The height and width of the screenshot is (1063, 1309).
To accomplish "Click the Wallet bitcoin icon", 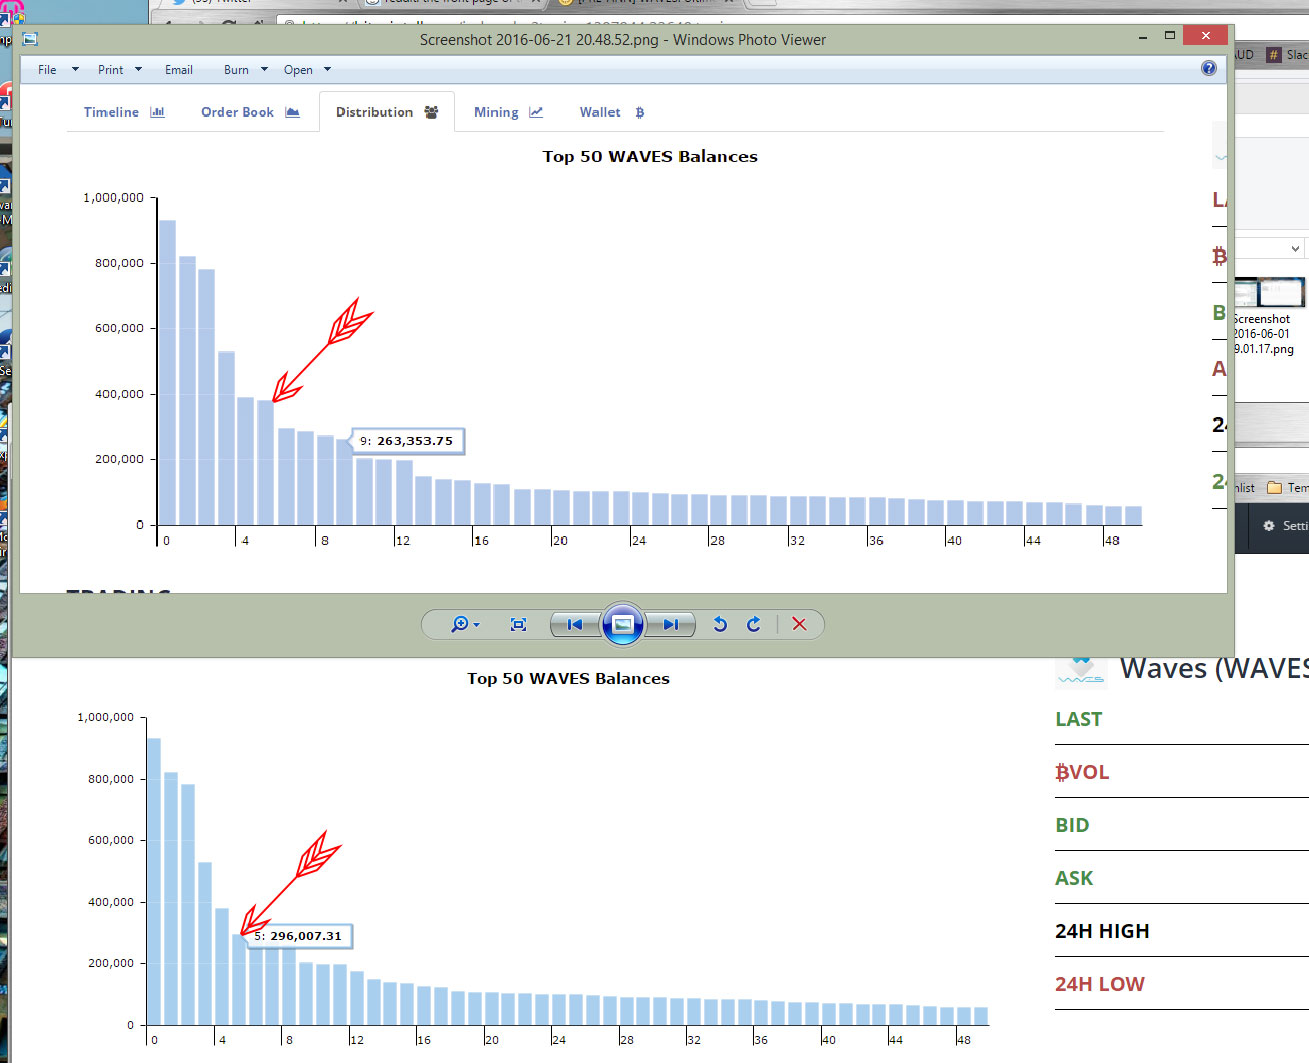I will tap(640, 112).
